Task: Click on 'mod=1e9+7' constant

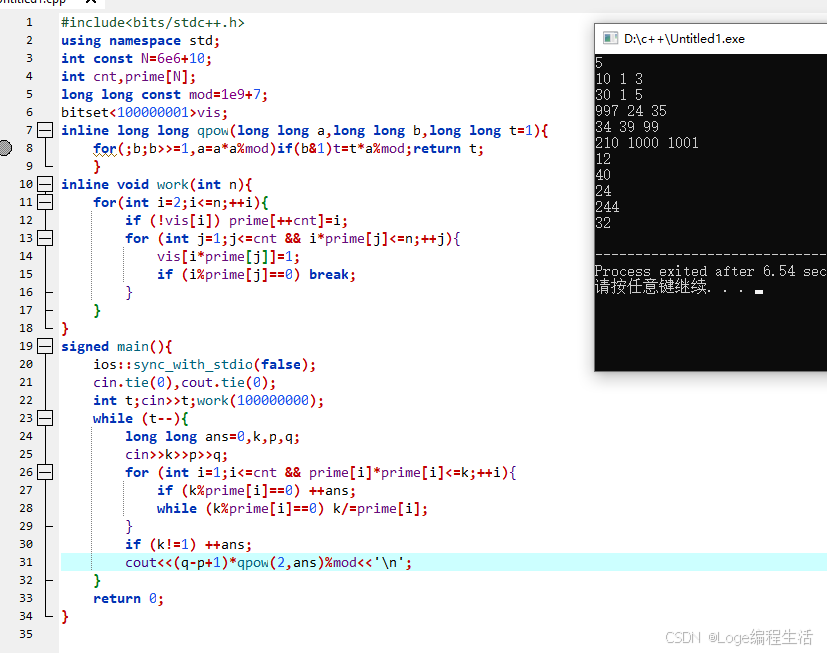Action: (228, 94)
